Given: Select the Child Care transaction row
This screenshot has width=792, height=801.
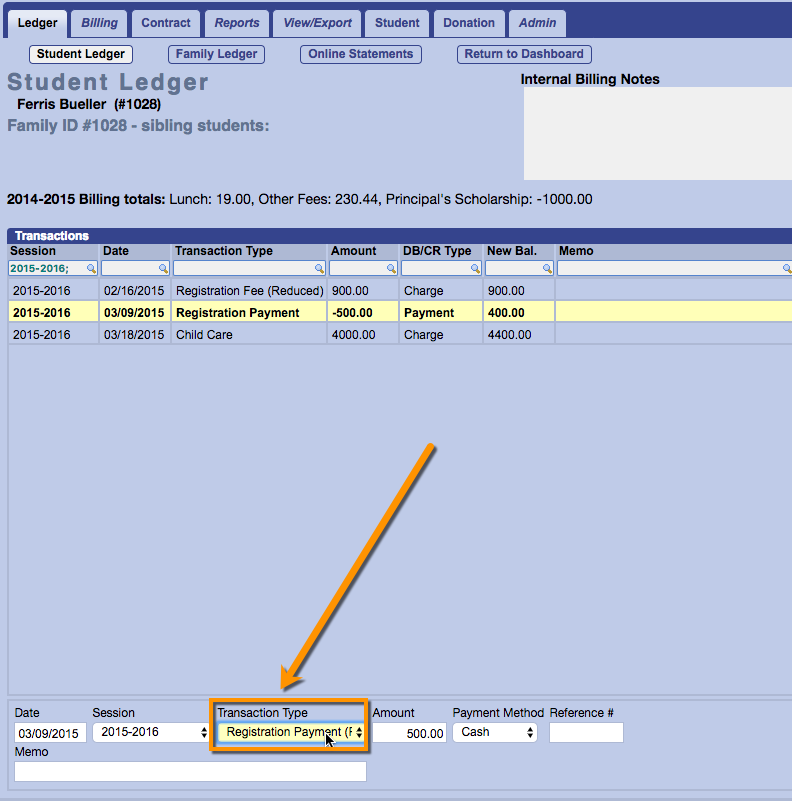Looking at the screenshot, I should (250, 335).
